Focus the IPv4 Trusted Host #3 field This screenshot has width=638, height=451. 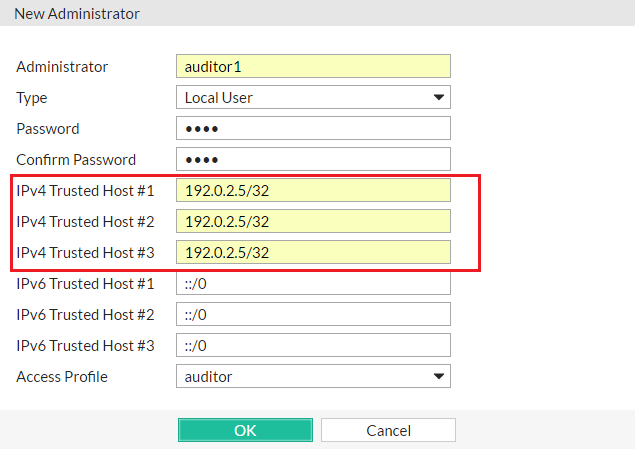[x=313, y=253]
